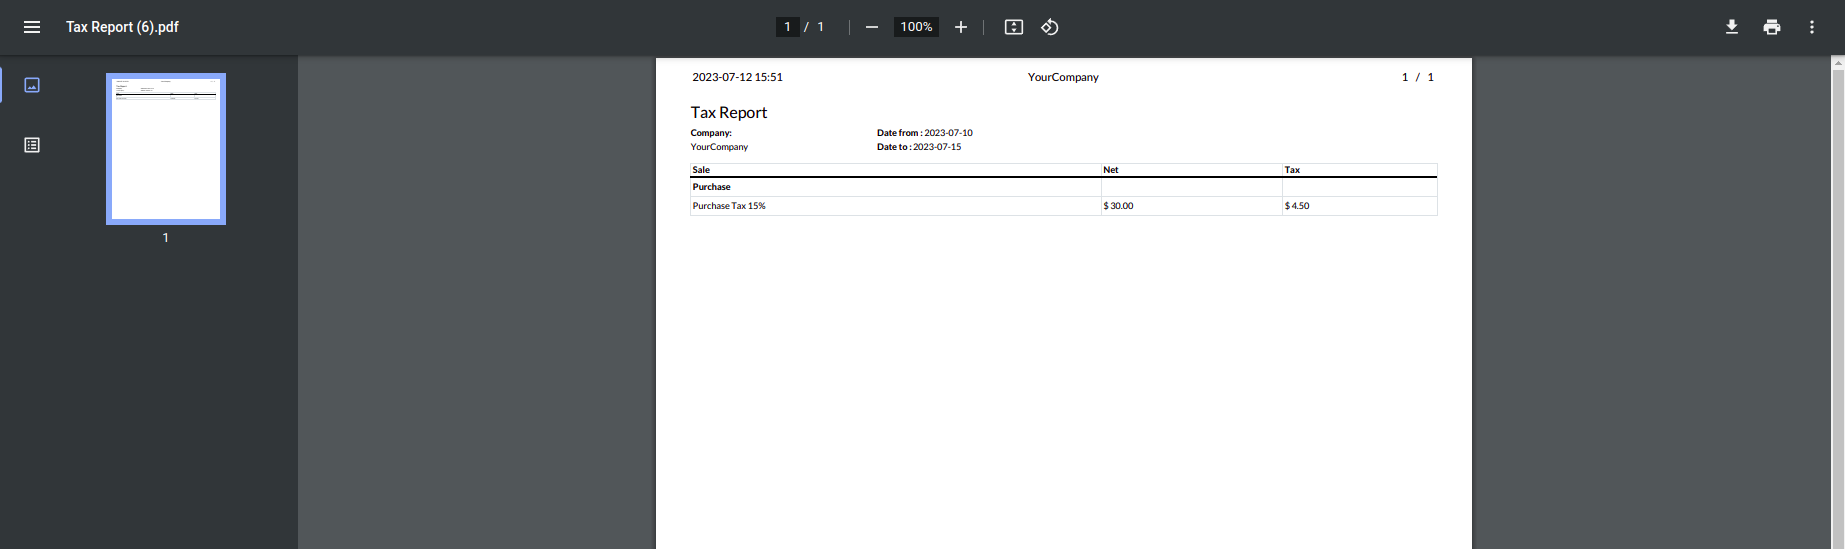
Task: Click the fit to page icon
Action: 1014,27
